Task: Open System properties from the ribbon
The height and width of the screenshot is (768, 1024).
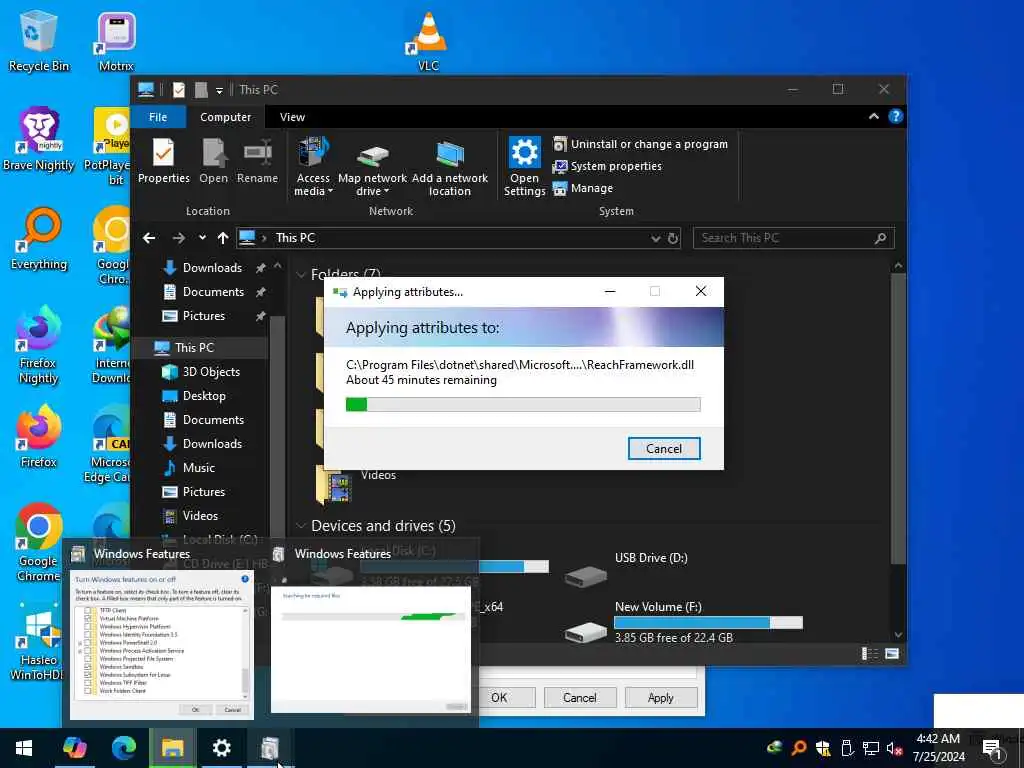Action: pyautogui.click(x=607, y=166)
